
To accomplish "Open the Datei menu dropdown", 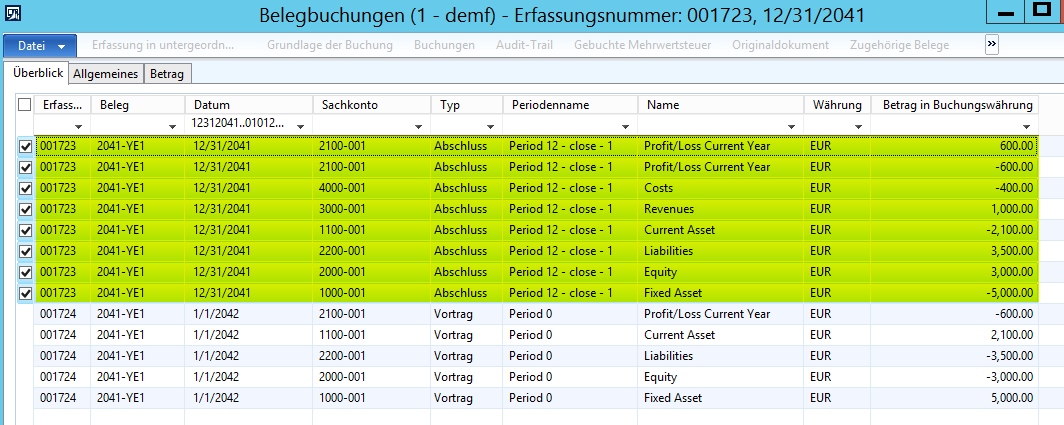I will pyautogui.click(x=40, y=46).
